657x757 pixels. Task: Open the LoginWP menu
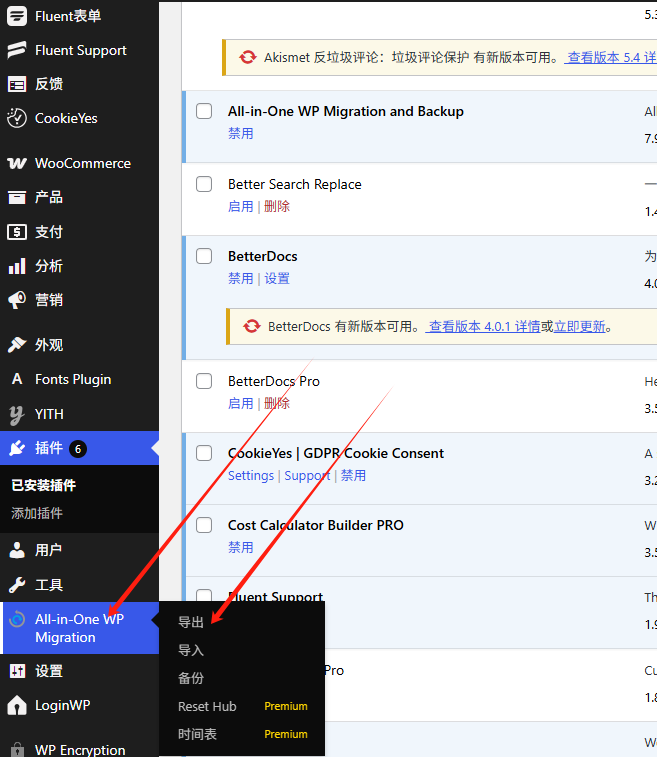click(x=79, y=705)
